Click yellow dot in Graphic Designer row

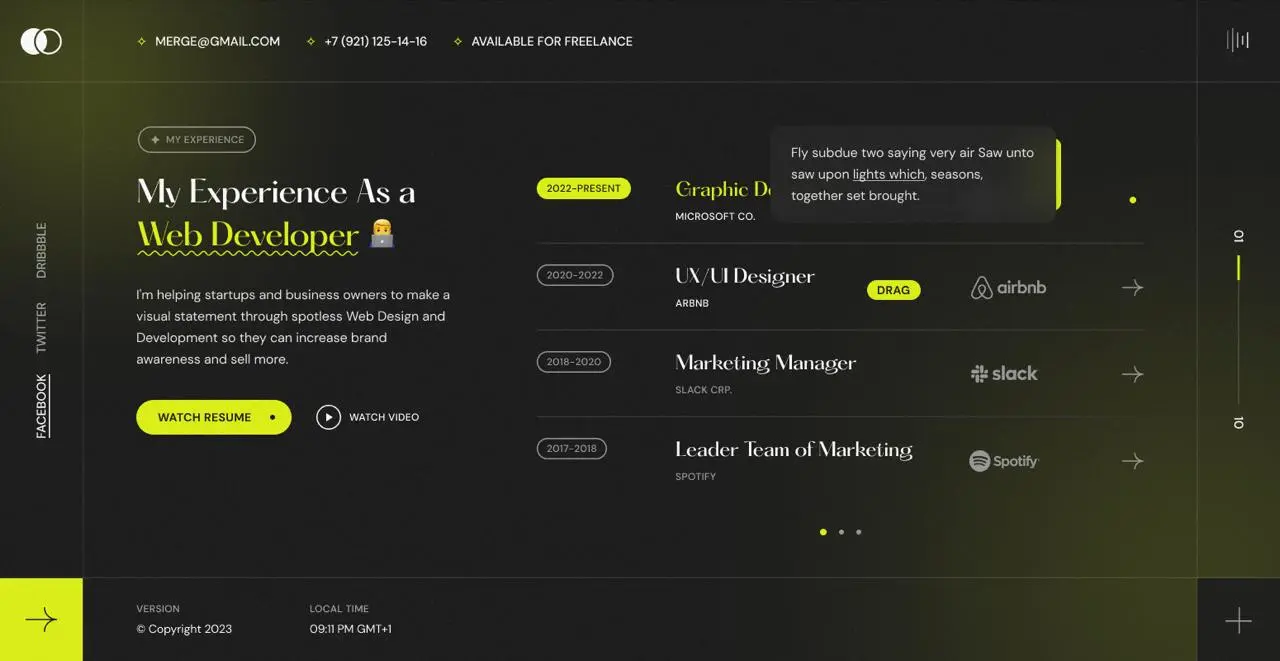pyautogui.click(x=1133, y=200)
